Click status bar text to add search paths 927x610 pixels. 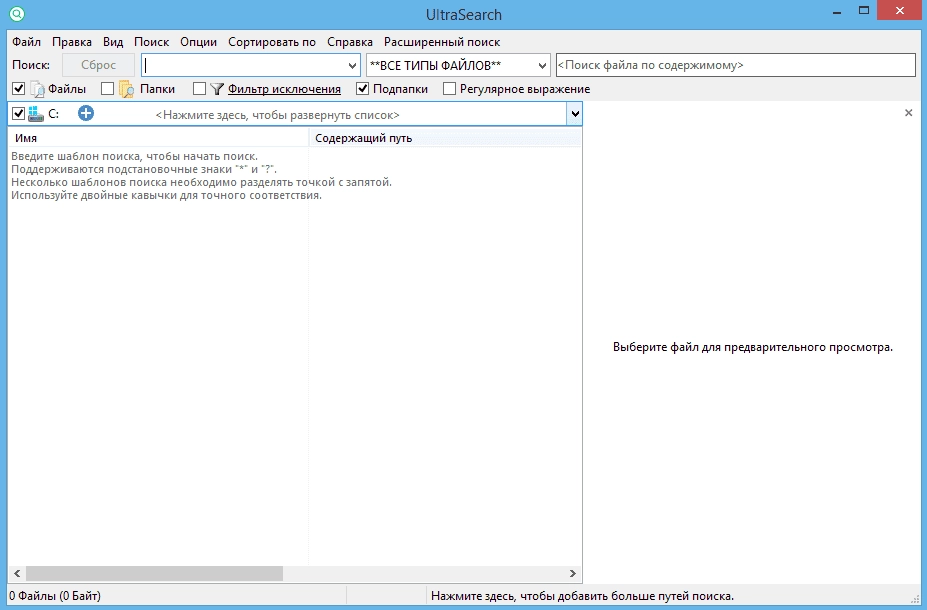[582, 596]
